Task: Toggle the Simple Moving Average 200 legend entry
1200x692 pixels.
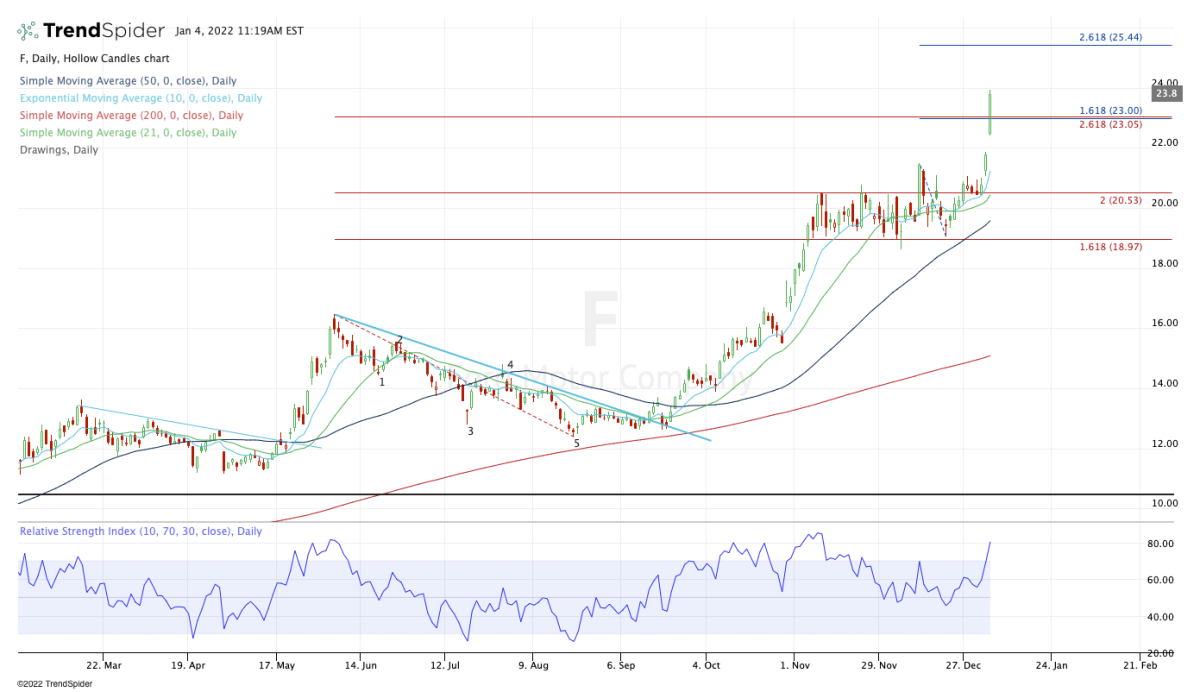Action: (130, 115)
